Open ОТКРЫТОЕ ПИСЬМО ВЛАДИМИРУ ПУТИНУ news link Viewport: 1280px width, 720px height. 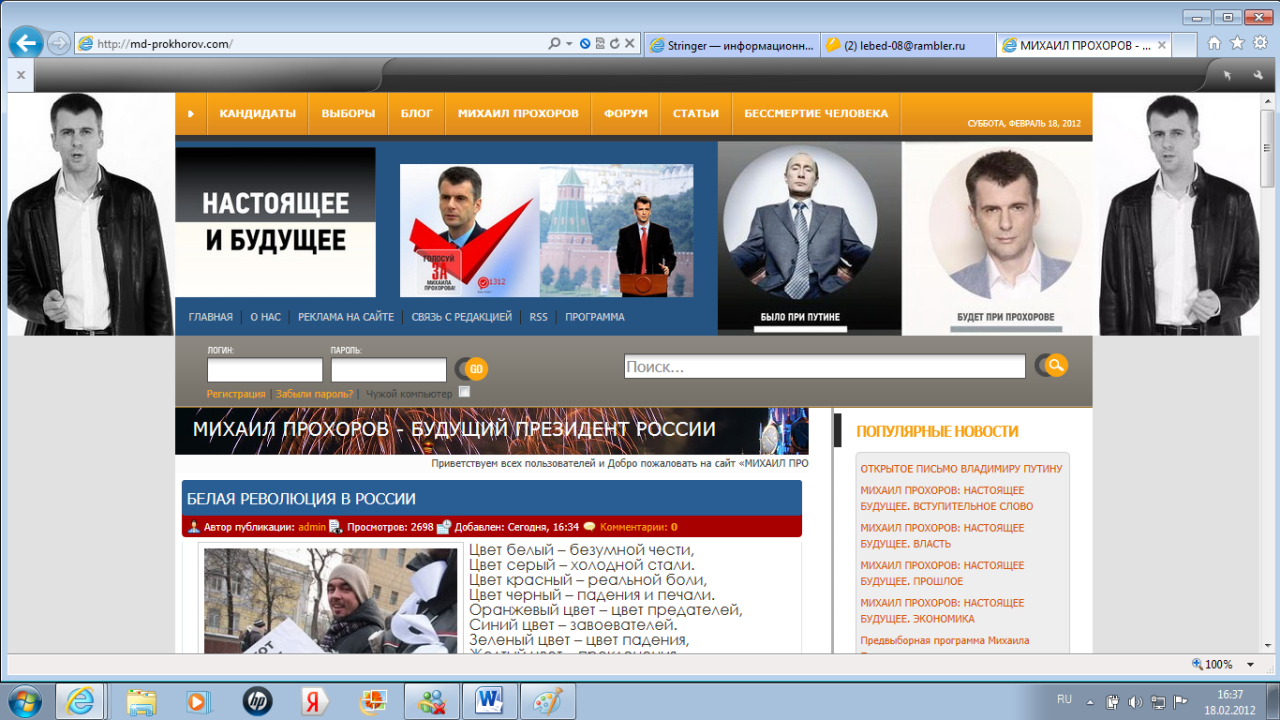(x=961, y=469)
